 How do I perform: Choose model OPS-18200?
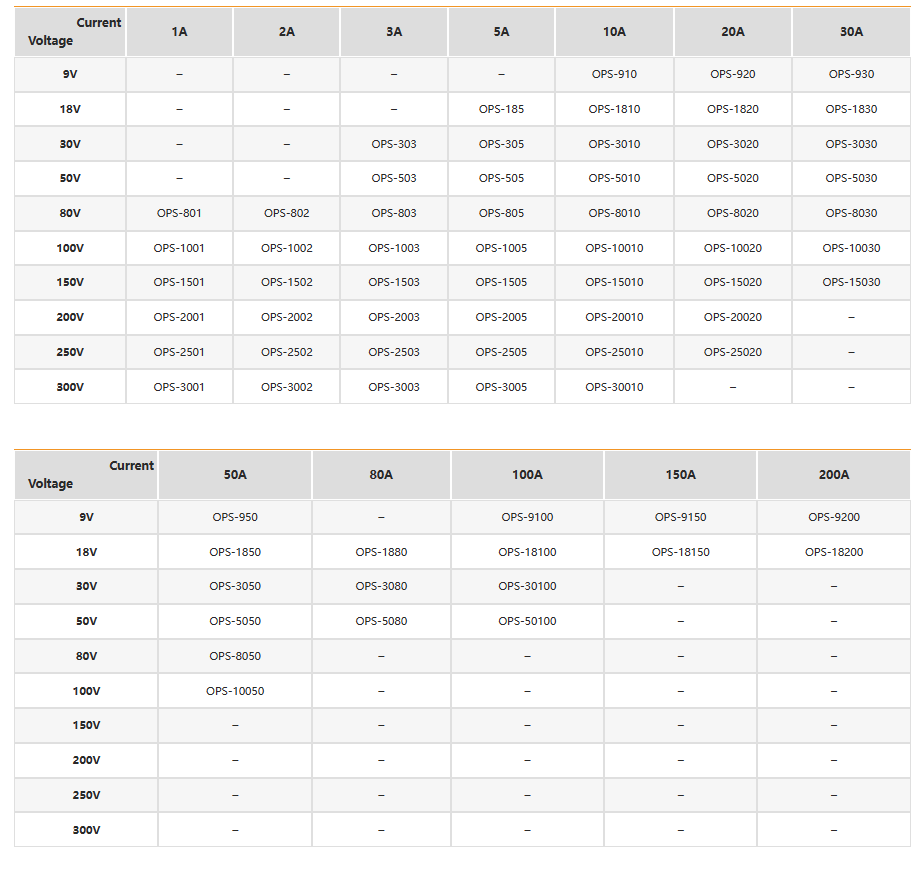pyautogui.click(x=833, y=552)
